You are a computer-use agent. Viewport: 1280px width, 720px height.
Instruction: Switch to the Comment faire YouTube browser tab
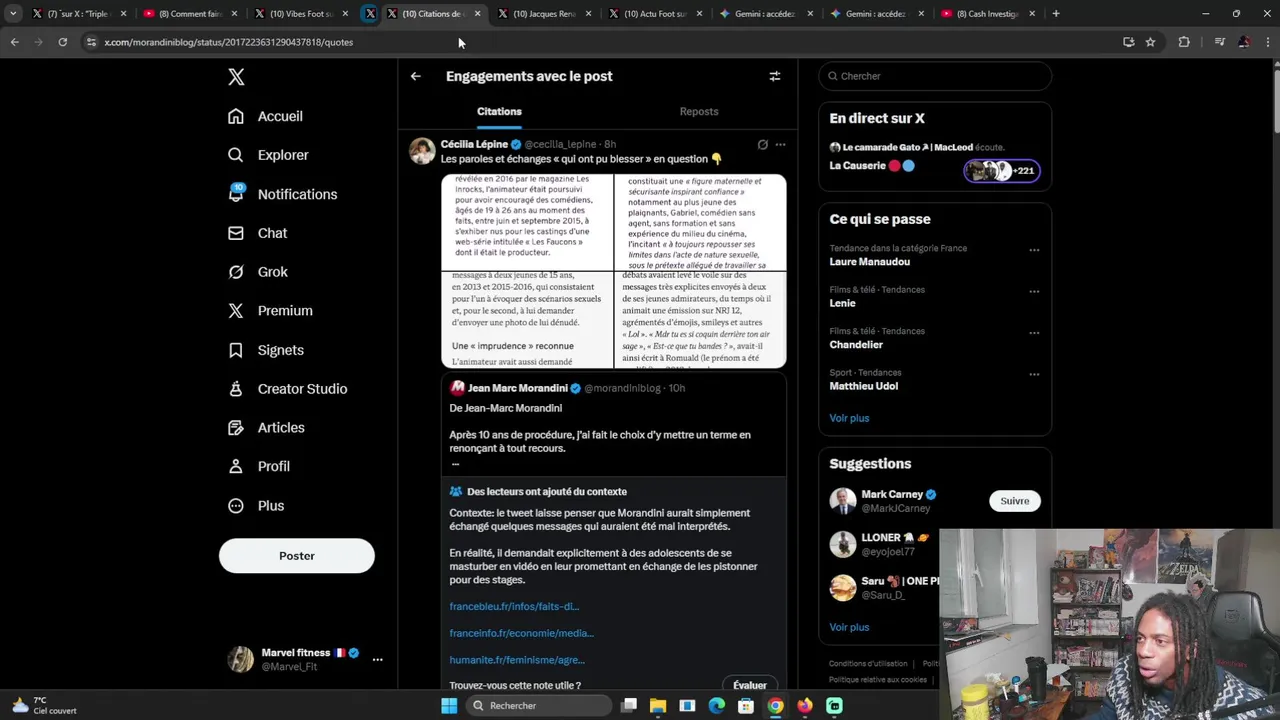tap(190, 14)
